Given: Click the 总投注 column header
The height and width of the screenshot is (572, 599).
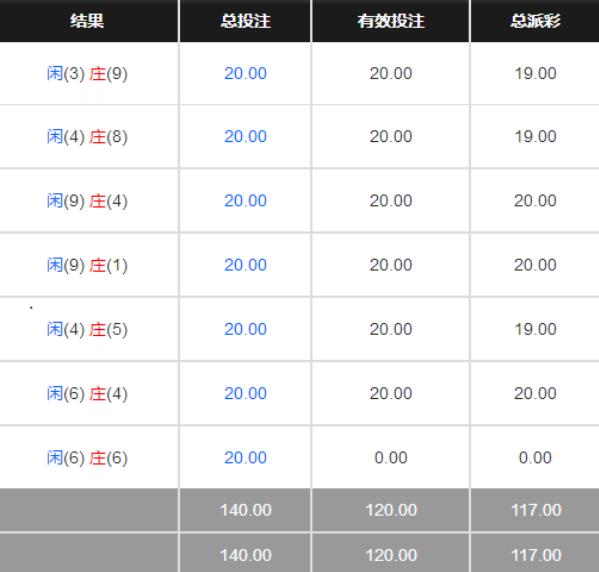Looking at the screenshot, I should click(x=245, y=21).
